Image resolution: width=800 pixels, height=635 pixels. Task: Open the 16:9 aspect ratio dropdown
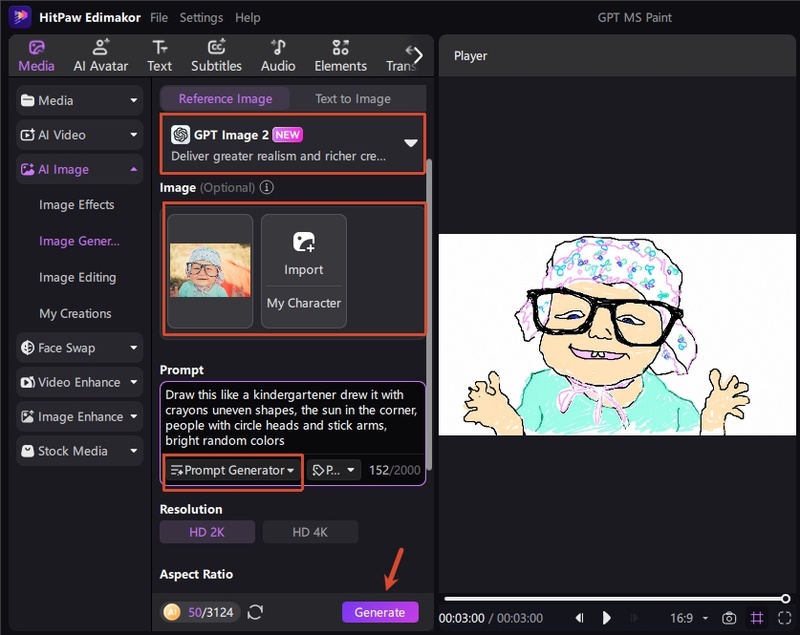point(689,618)
